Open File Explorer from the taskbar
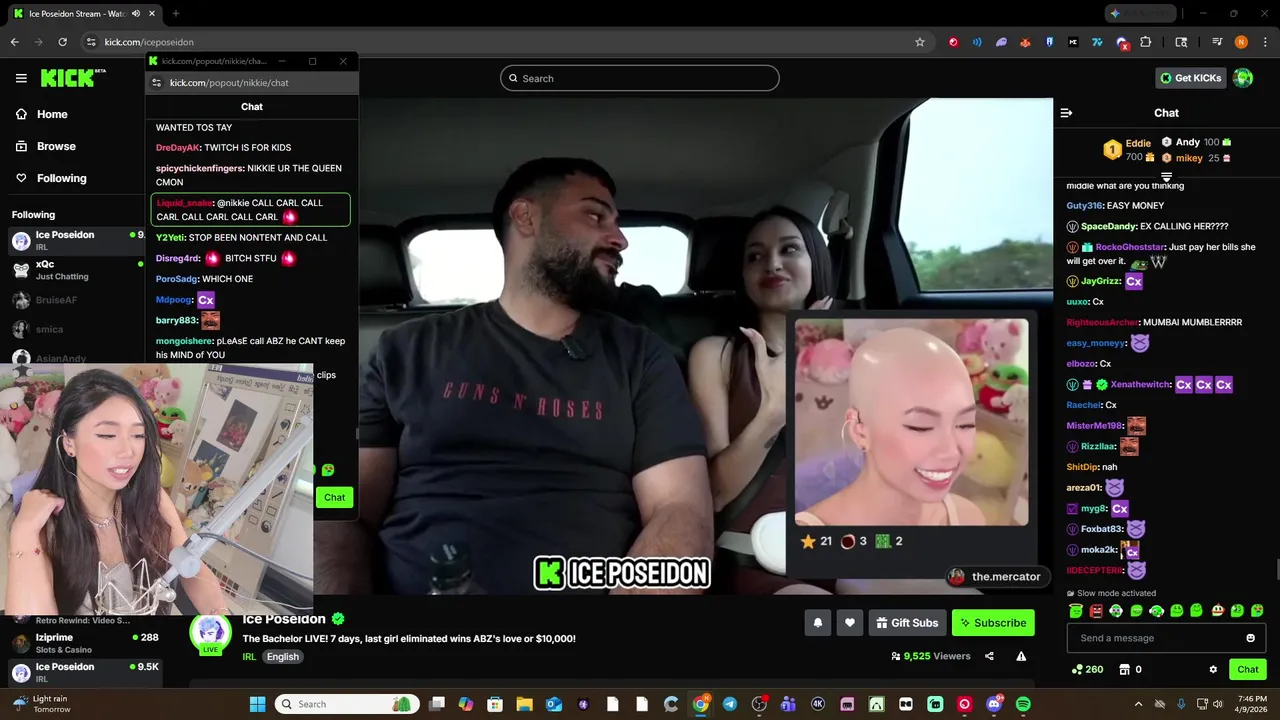1280x720 pixels. [x=524, y=704]
